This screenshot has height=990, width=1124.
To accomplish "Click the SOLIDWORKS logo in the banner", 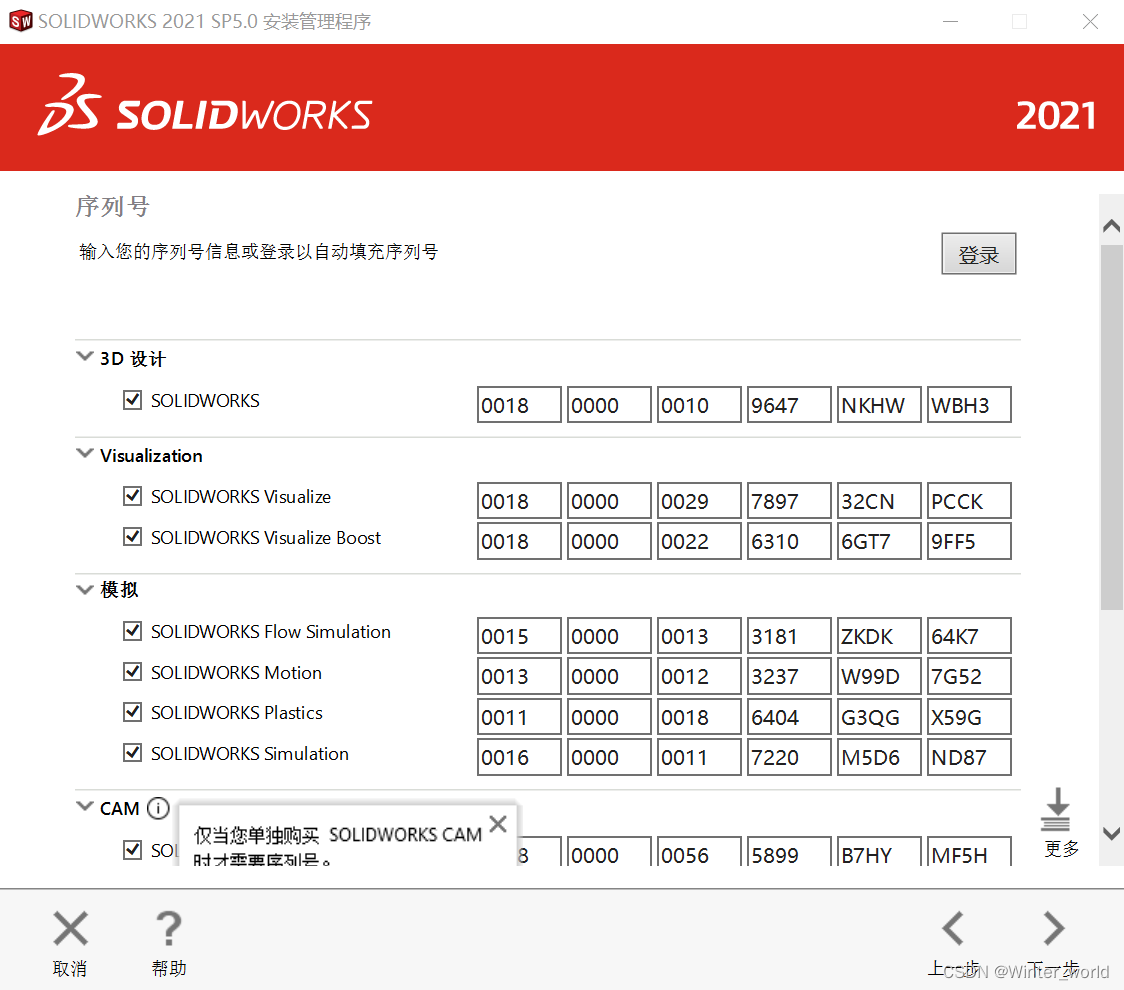I will click(x=205, y=106).
